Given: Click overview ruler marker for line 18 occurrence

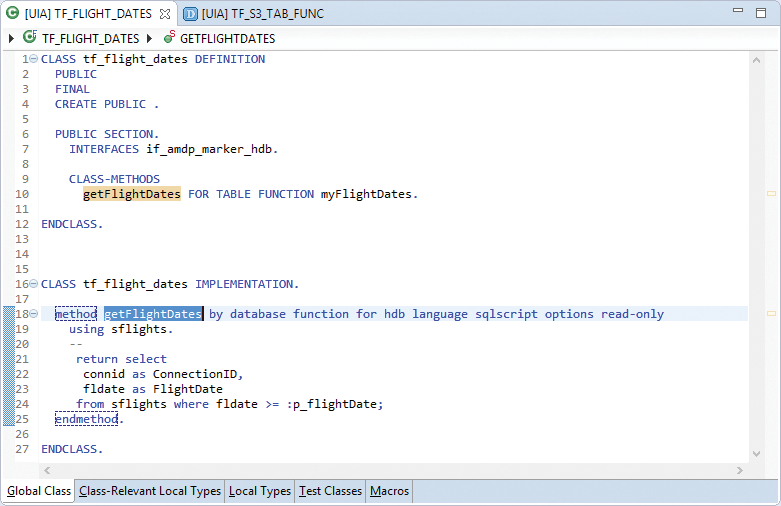Looking at the screenshot, I should tap(771, 313).
